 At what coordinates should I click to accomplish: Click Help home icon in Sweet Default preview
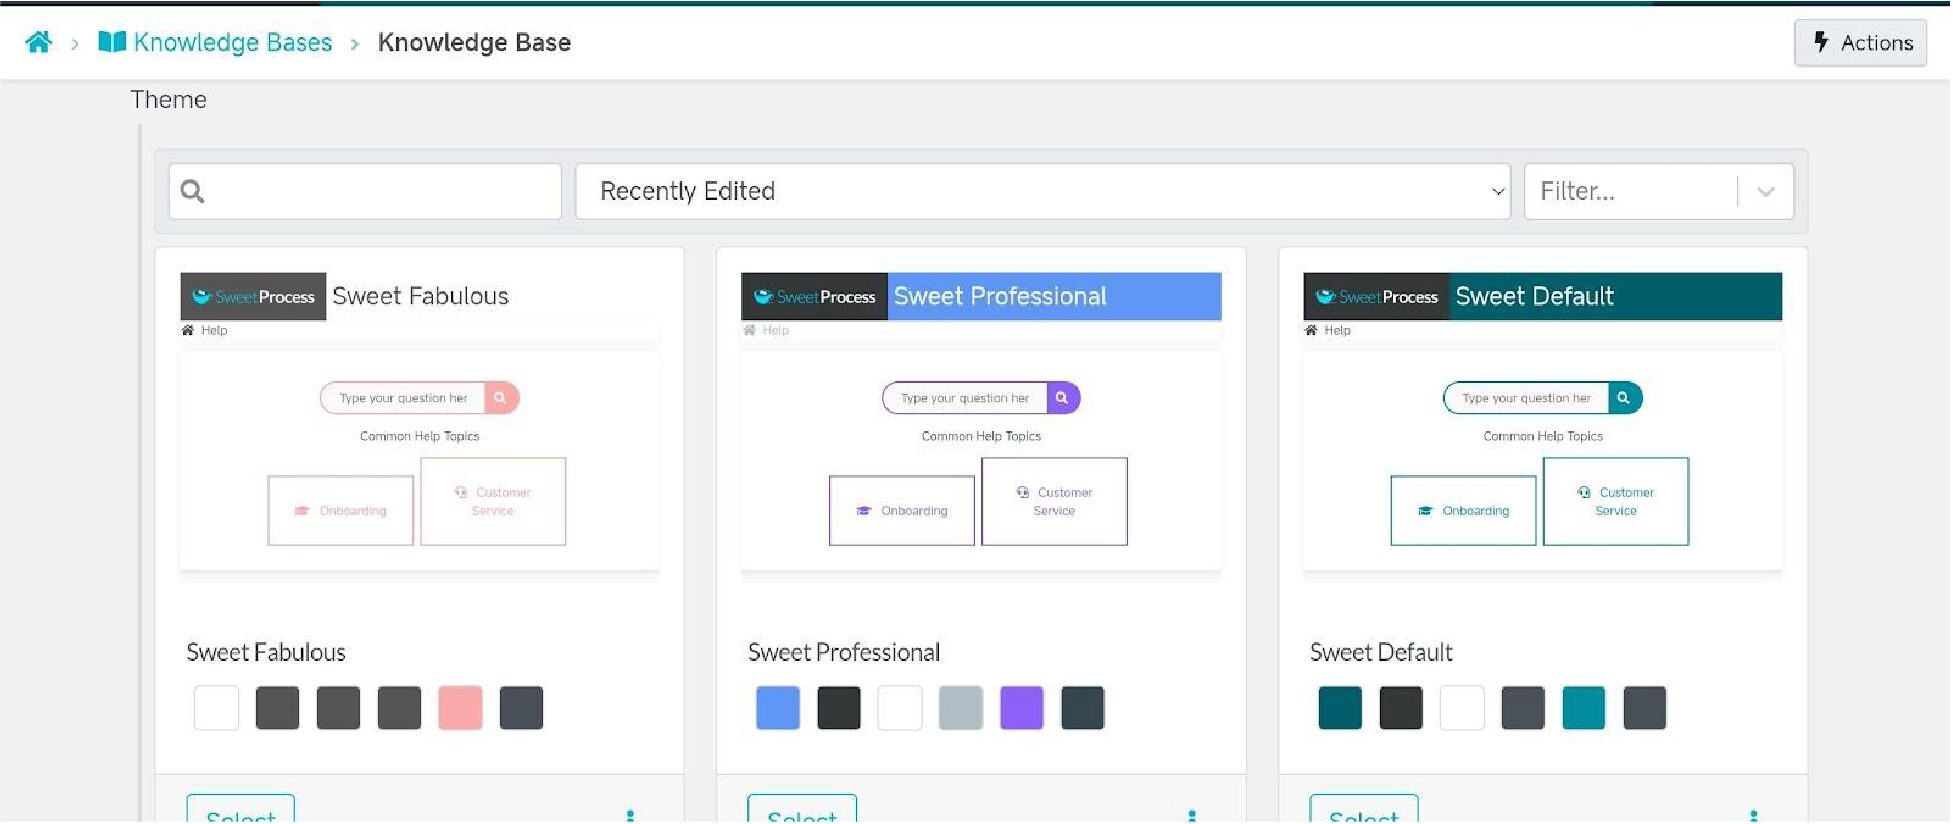pos(1311,331)
